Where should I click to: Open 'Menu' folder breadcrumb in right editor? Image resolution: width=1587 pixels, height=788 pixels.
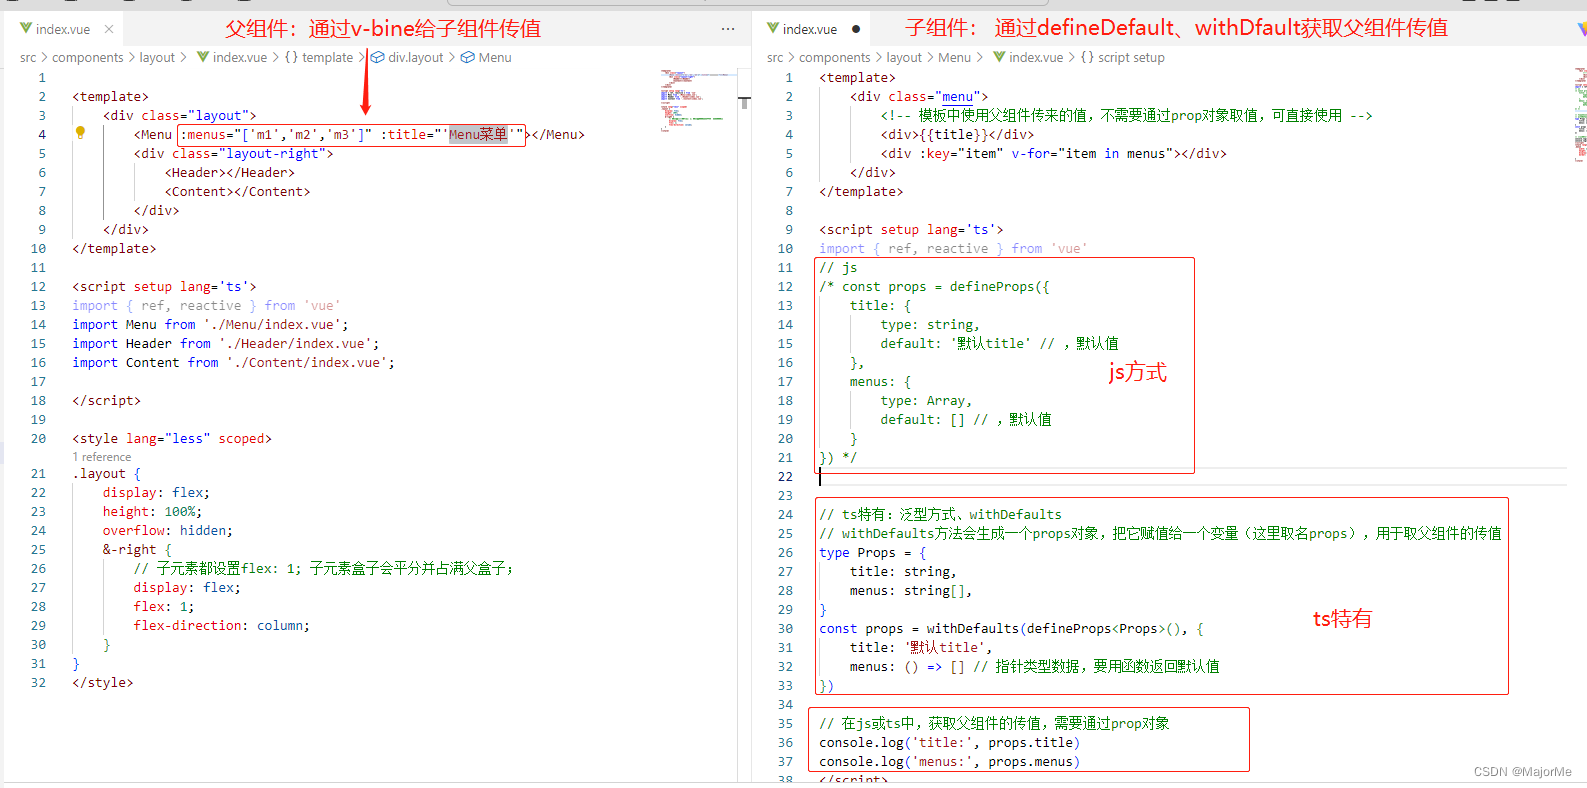point(954,58)
